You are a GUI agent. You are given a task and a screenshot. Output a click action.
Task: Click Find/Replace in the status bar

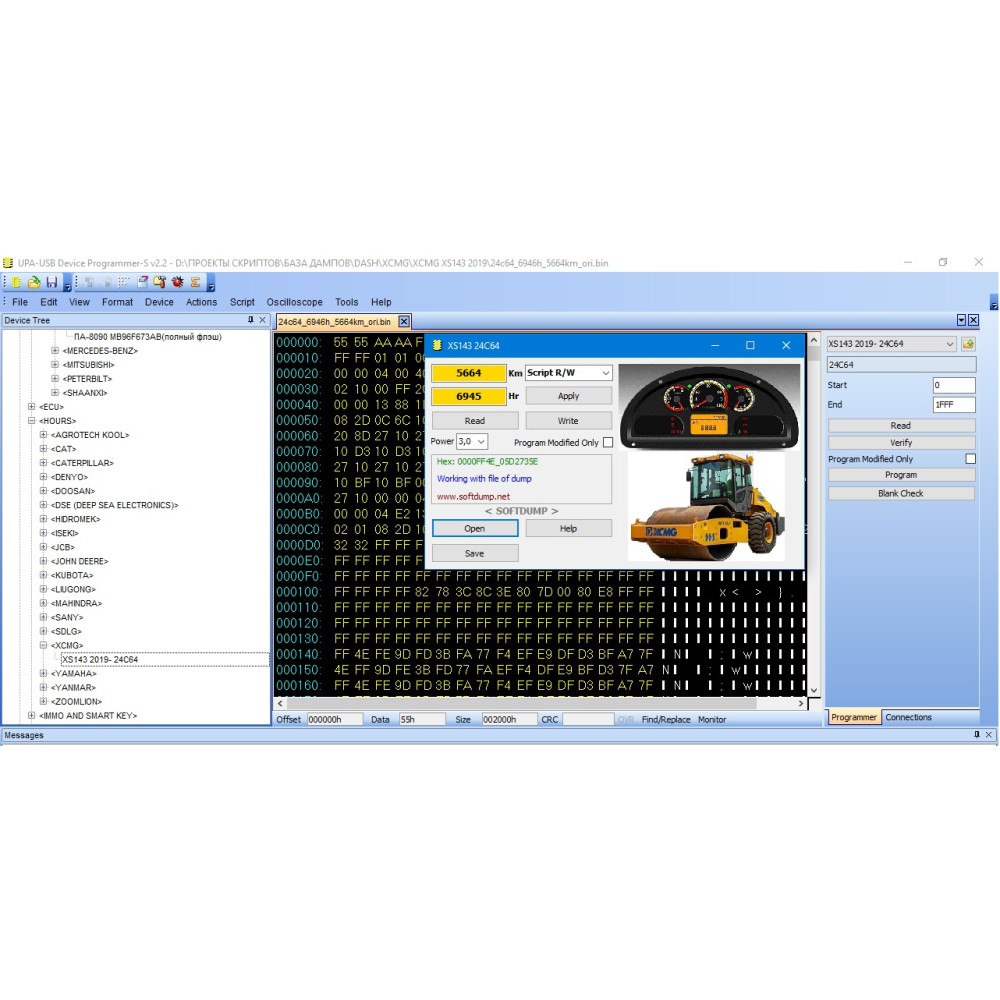click(666, 719)
